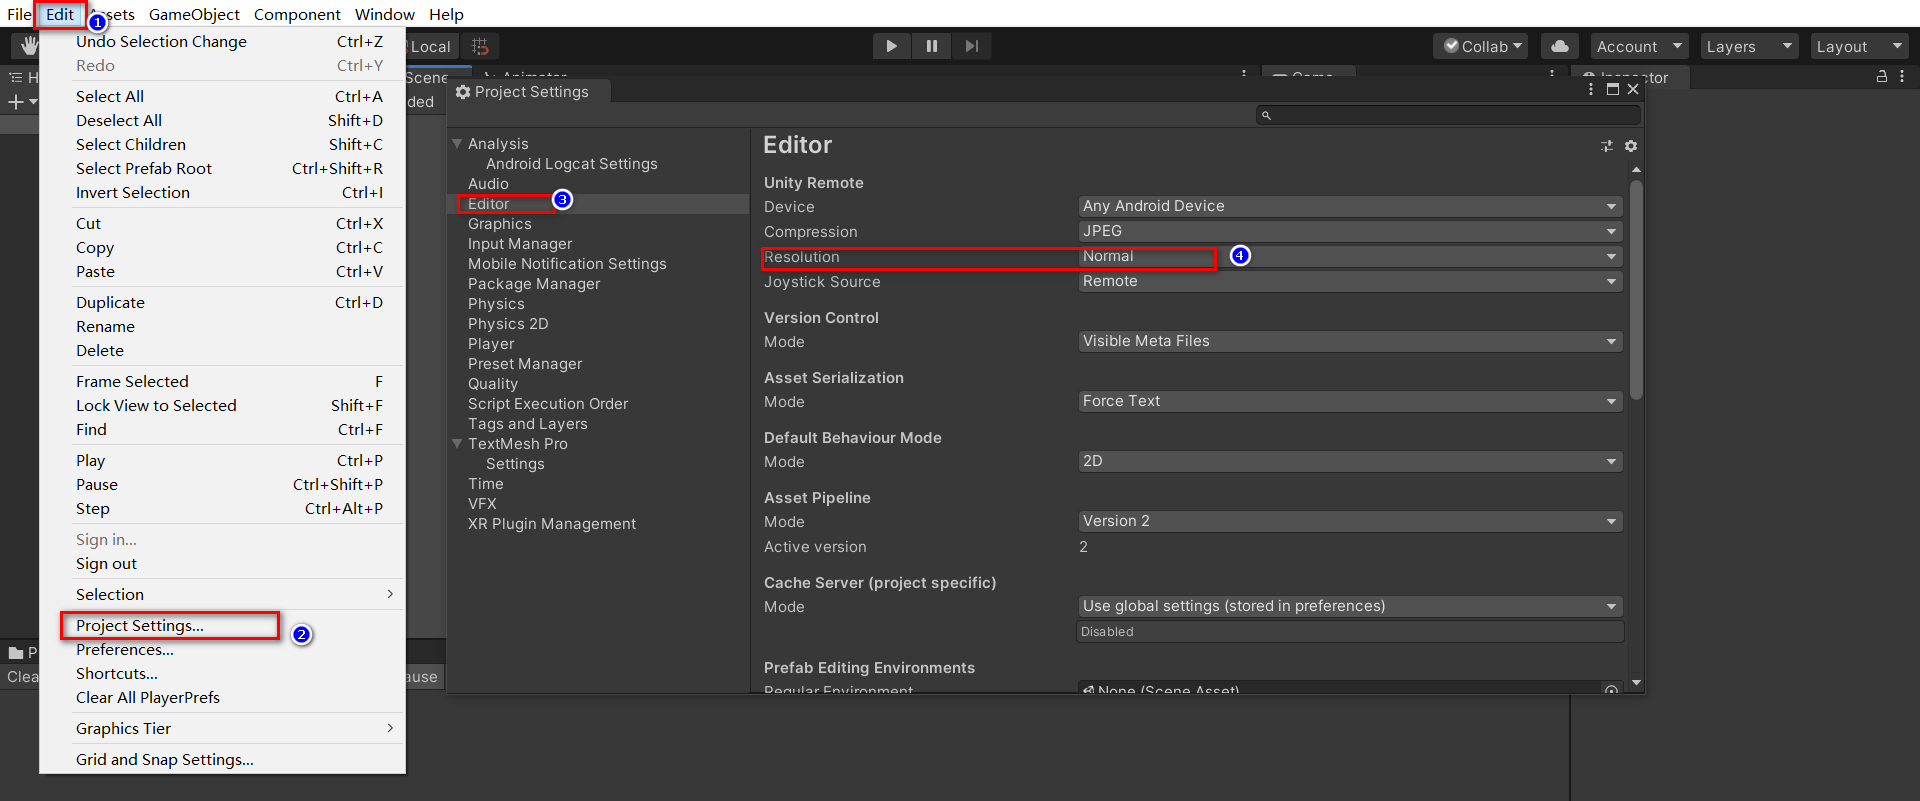Choose Undo Selection Change
Image resolution: width=1920 pixels, height=801 pixels.
coord(222,41)
